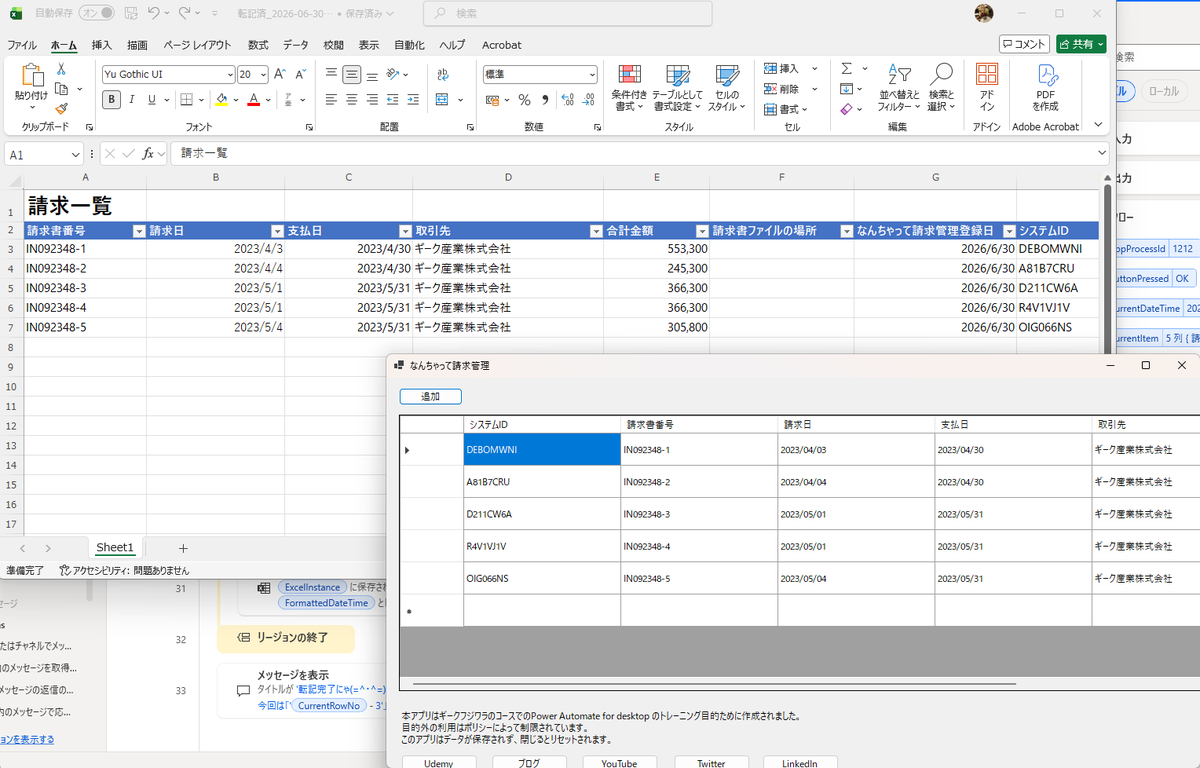Toggle the AutoSave switch
Viewport: 1200px width, 768px height.
[x=96, y=13]
